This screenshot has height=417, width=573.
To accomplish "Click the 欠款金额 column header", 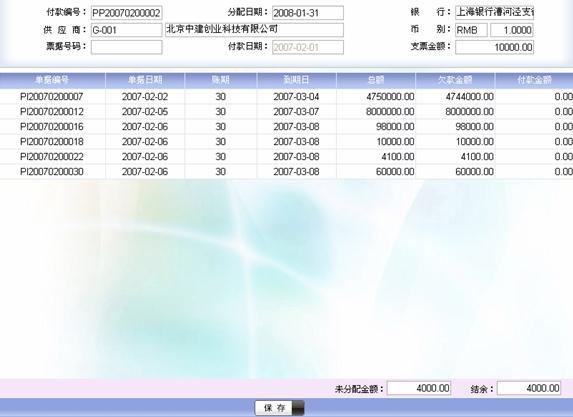I will pyautogui.click(x=455, y=80).
